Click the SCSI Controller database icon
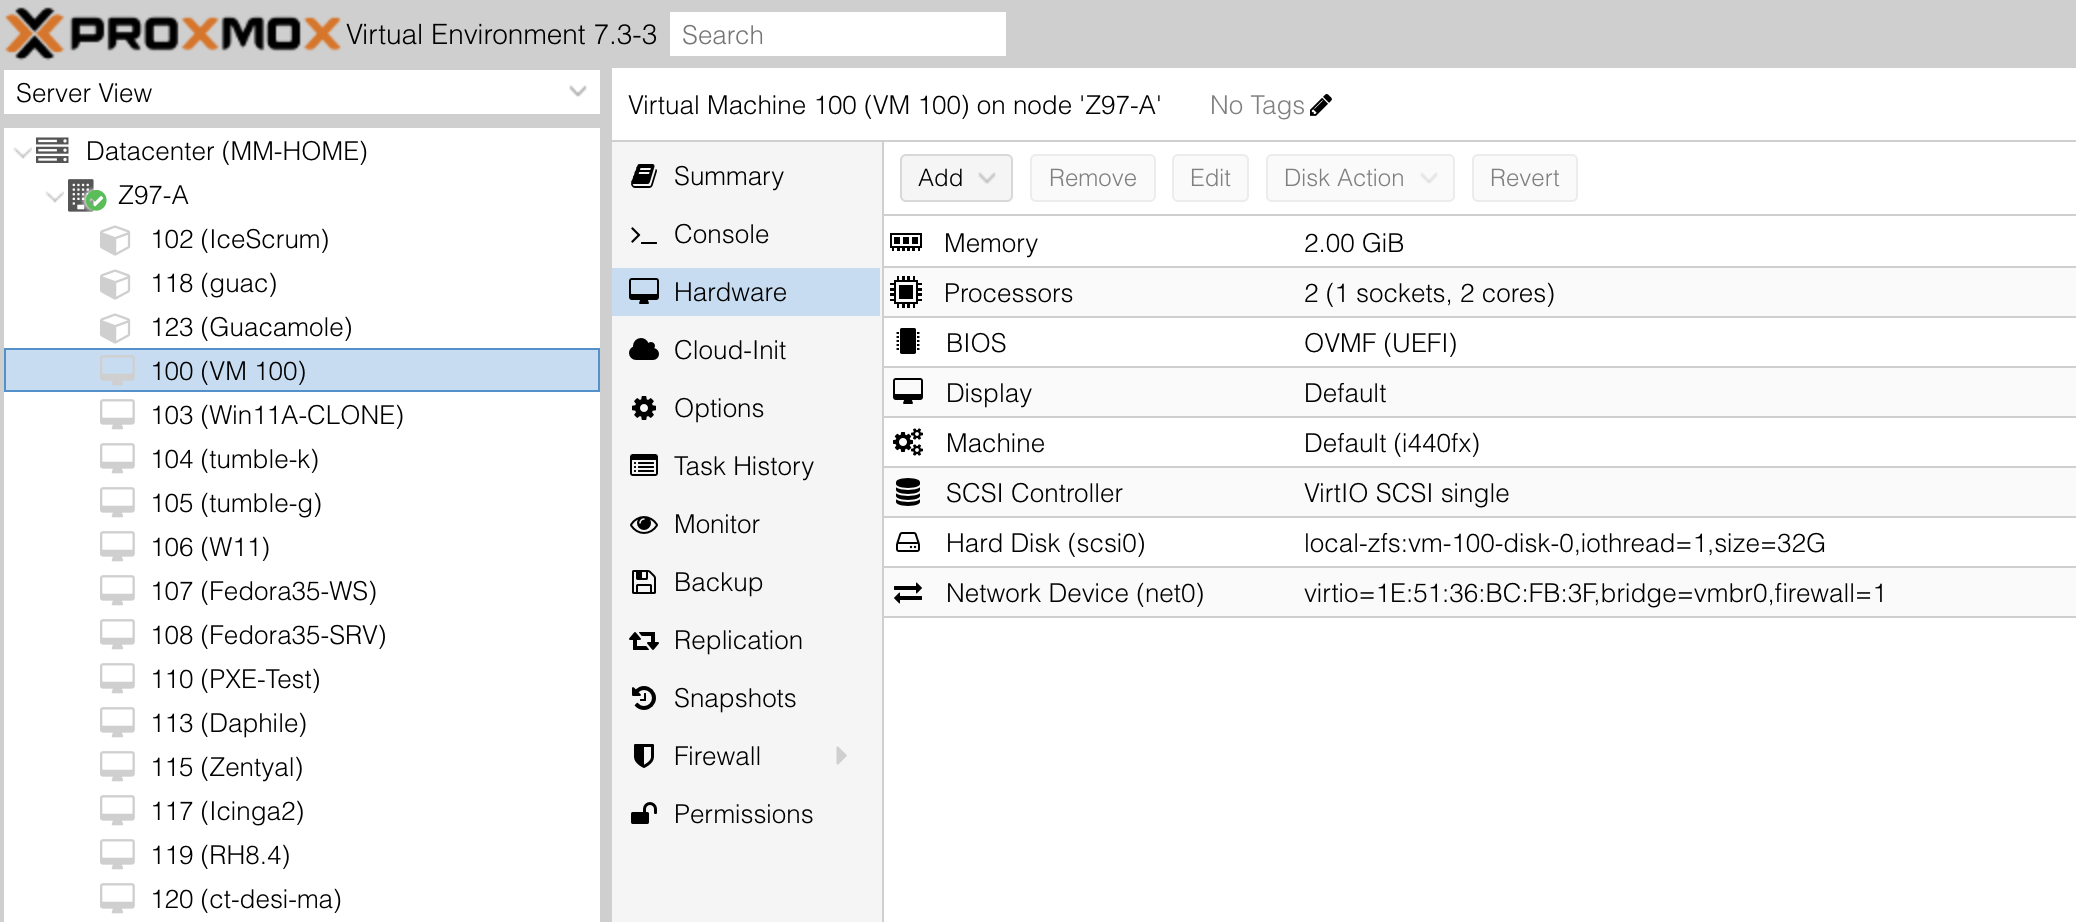Viewport: 2076px width, 922px height. pyautogui.click(x=908, y=492)
